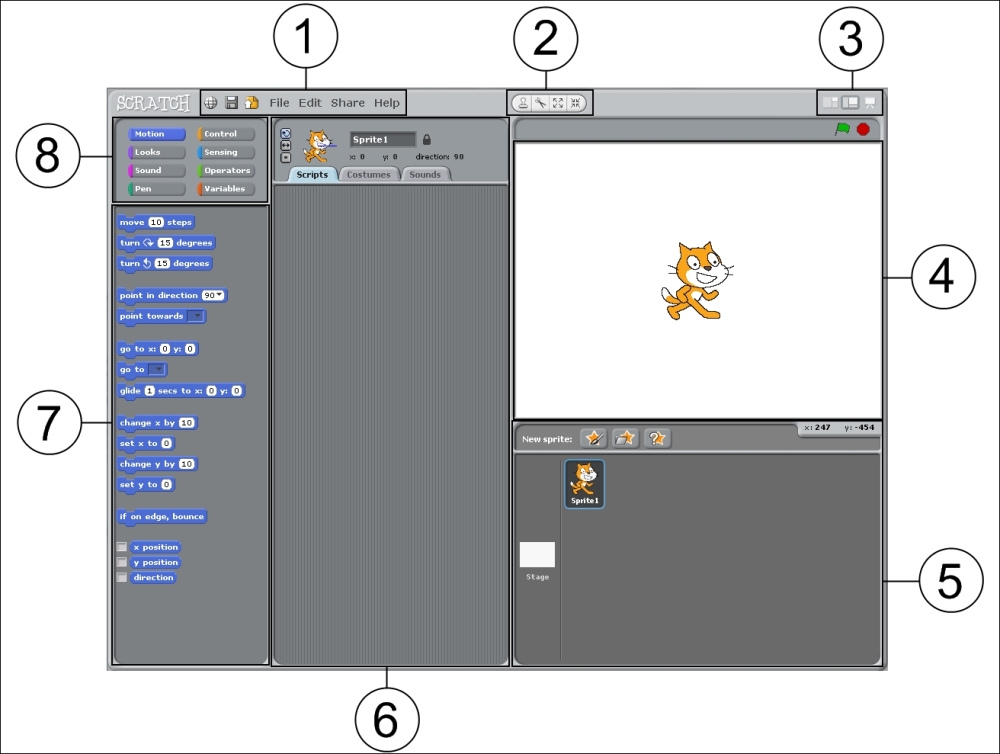The width and height of the screenshot is (1000, 754).
Task: Start scripts with the green flag
Action: pos(842,129)
